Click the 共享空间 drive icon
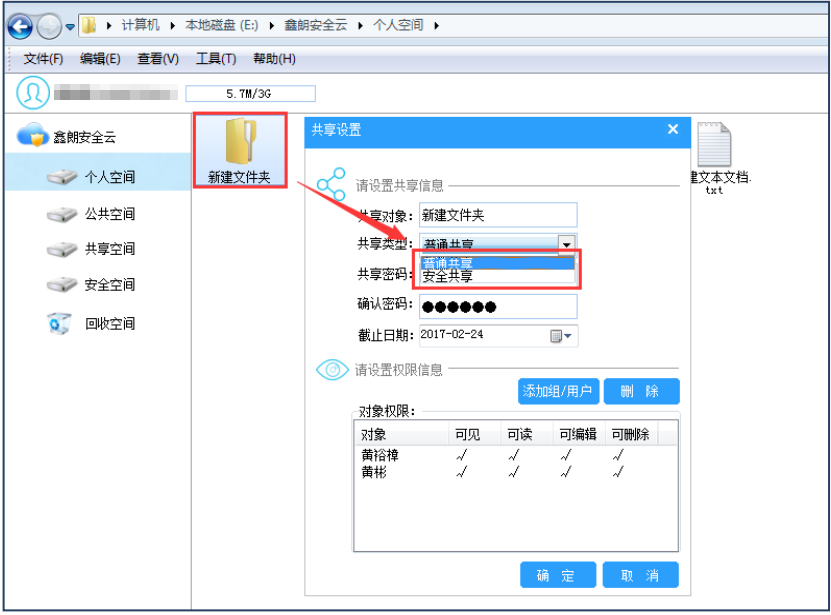The image size is (831, 615). tap(62, 249)
